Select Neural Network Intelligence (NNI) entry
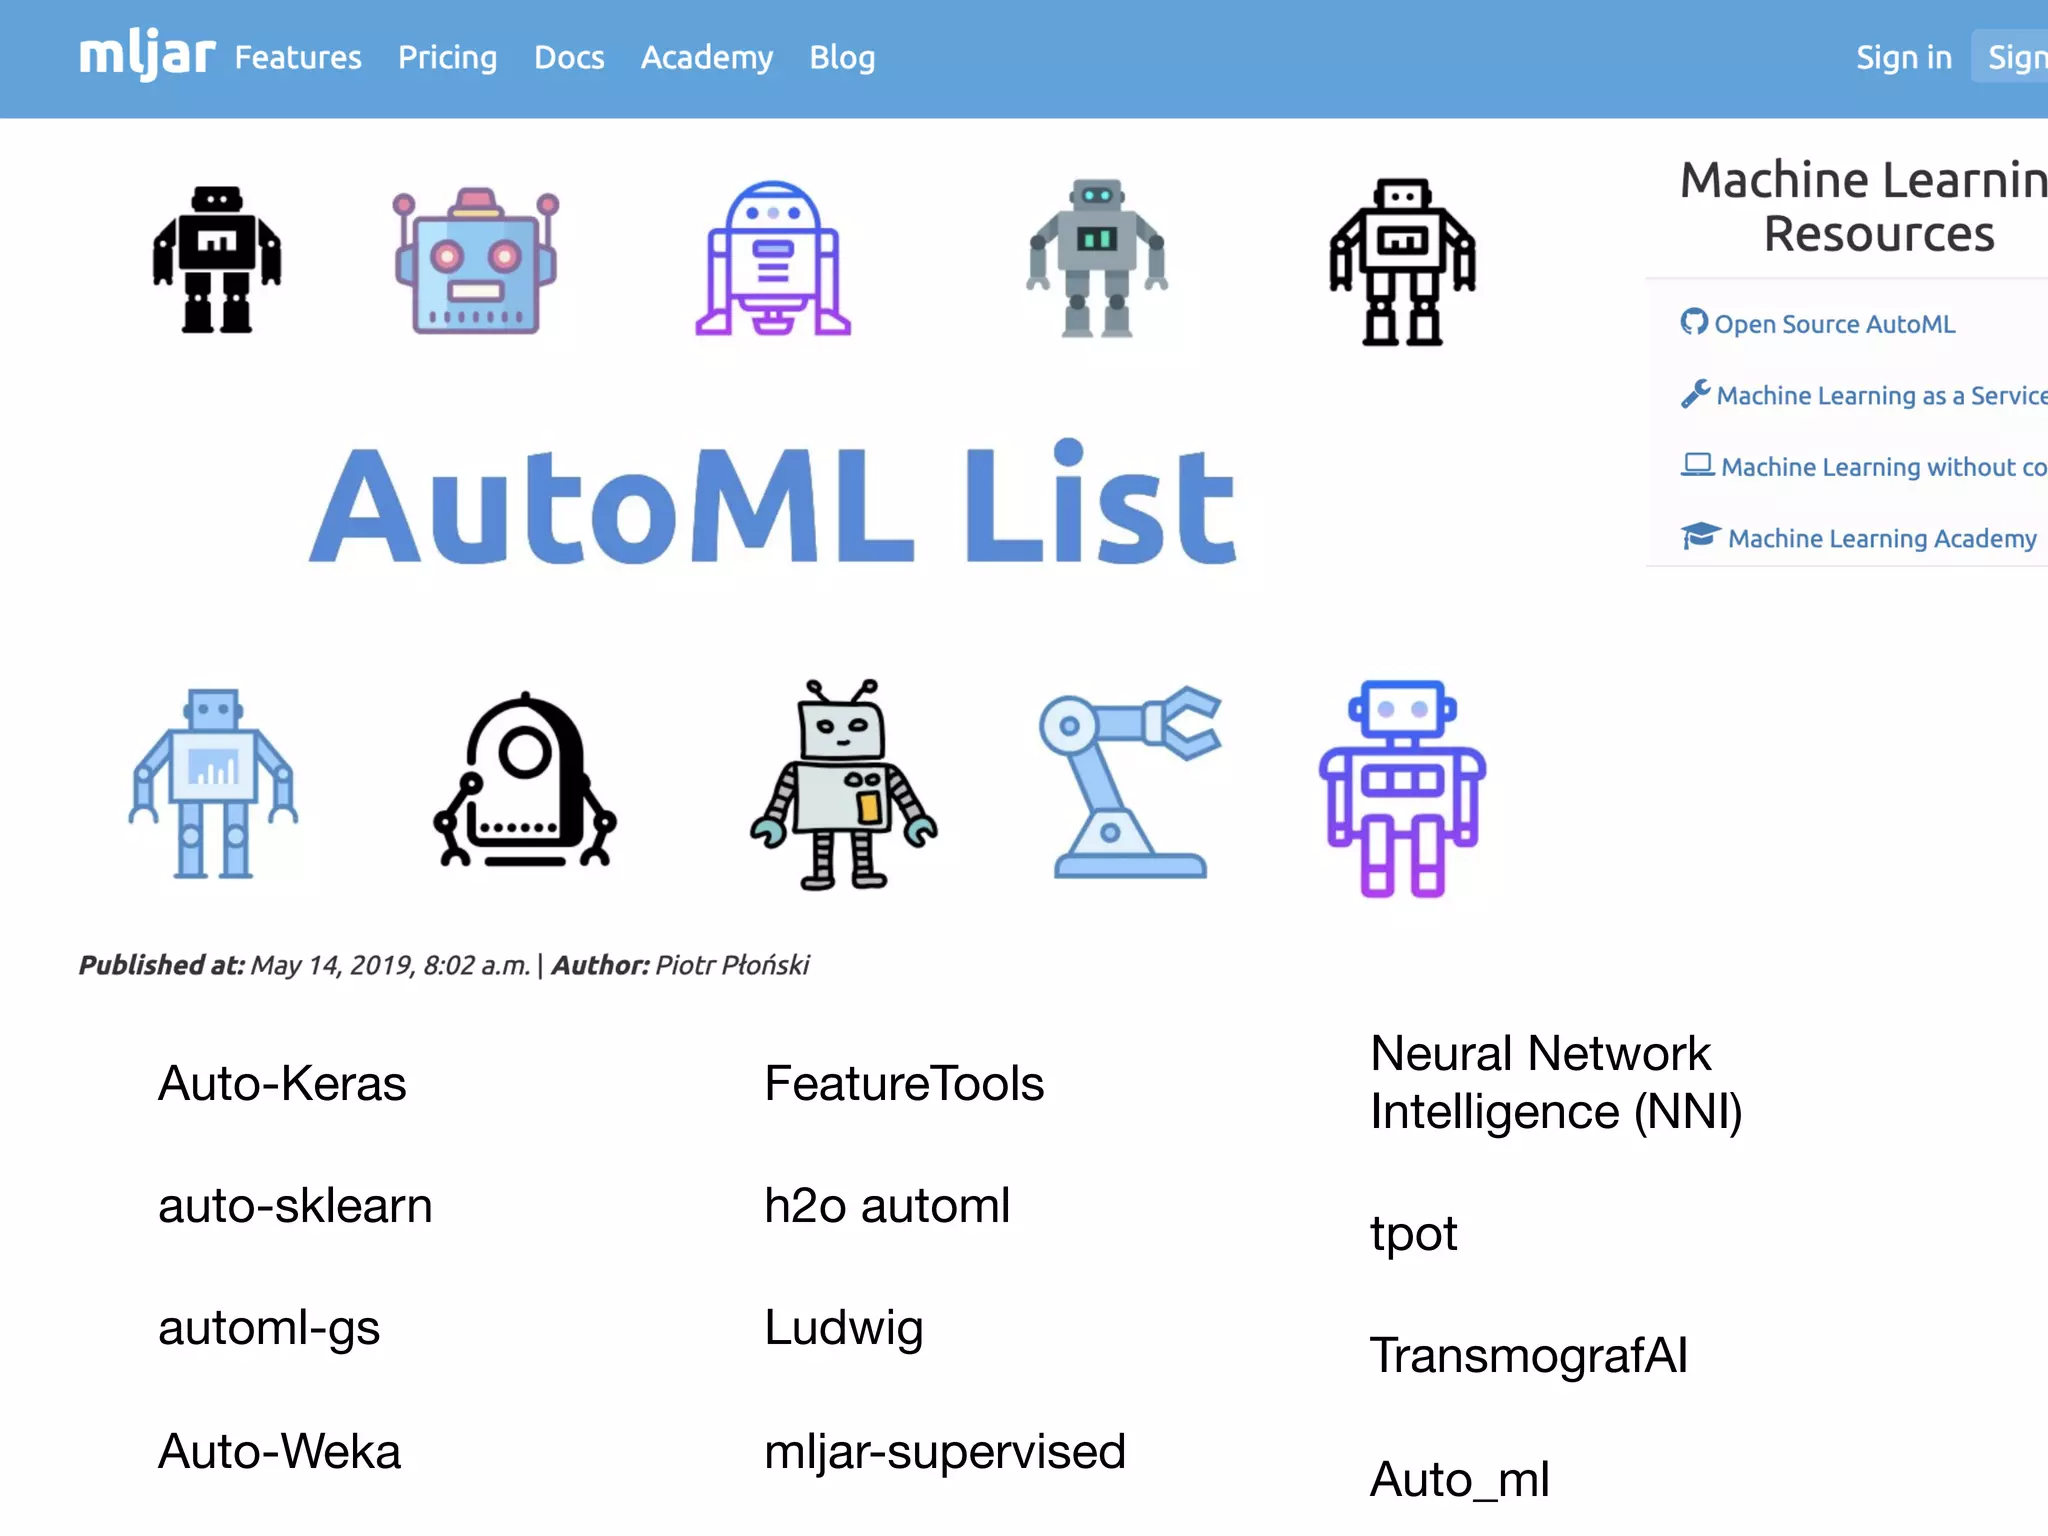 pos(1556,1082)
